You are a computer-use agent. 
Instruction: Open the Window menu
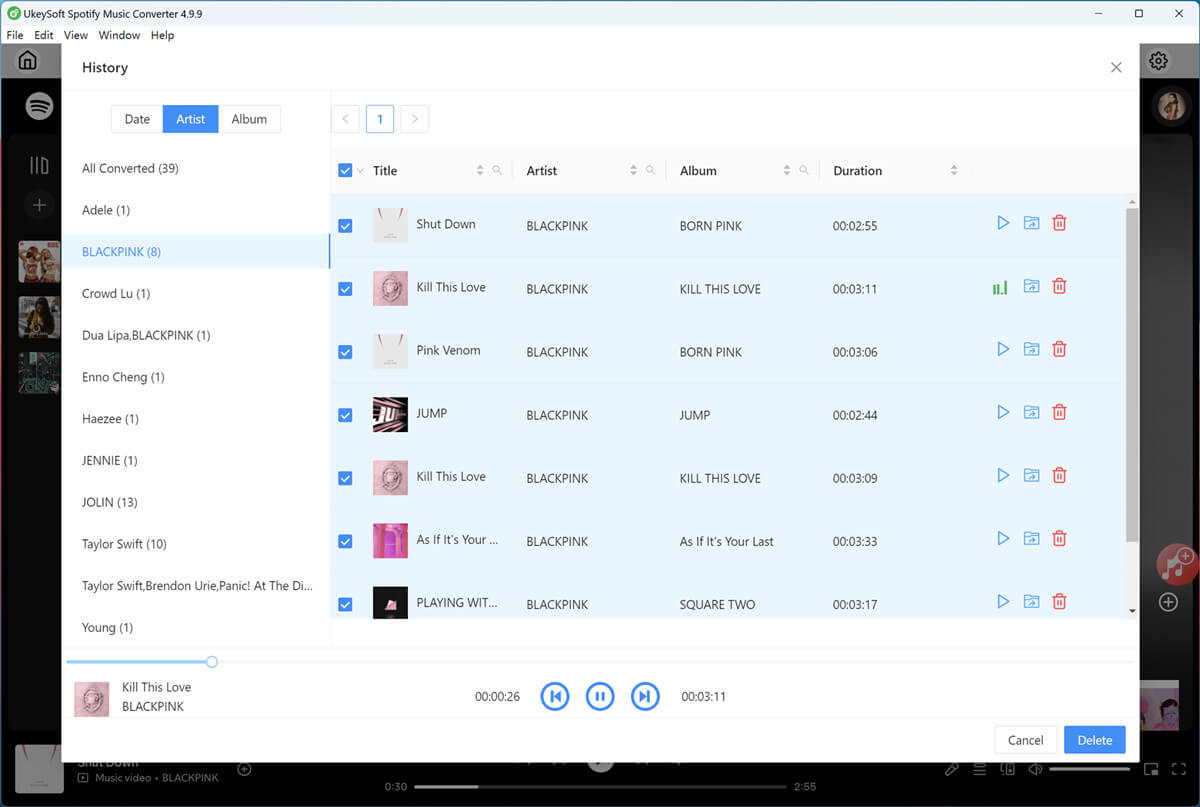119,35
